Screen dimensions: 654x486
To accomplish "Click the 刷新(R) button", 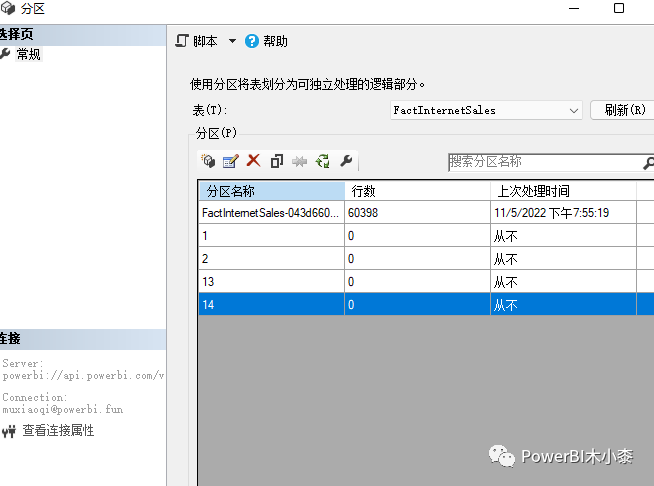I will tap(622, 110).
